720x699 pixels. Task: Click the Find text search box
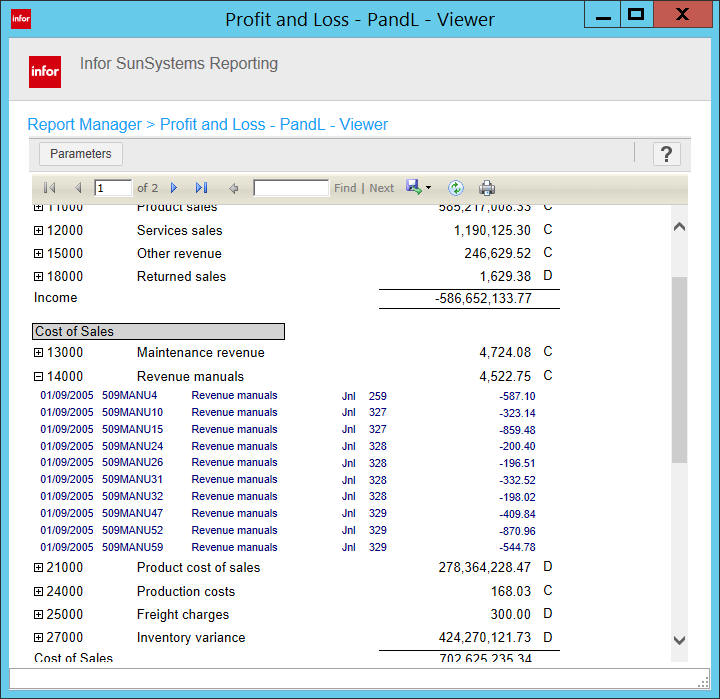coord(291,188)
